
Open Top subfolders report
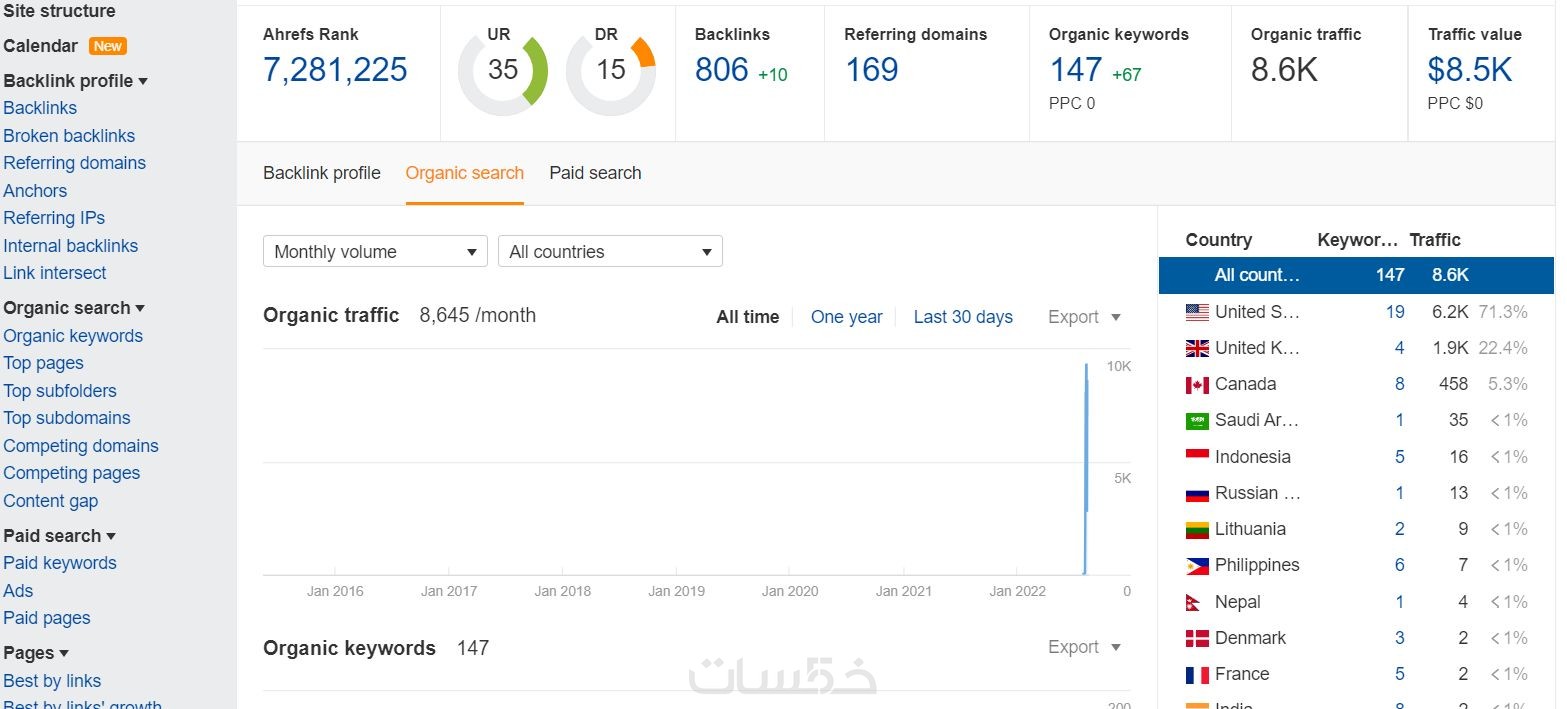[60, 391]
